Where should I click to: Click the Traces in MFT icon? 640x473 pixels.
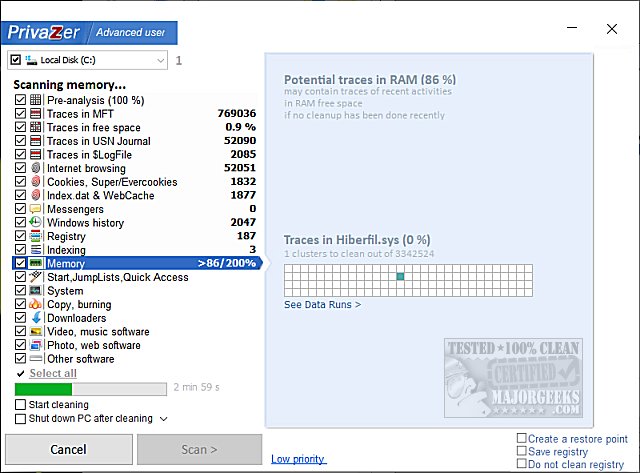click(x=36, y=113)
